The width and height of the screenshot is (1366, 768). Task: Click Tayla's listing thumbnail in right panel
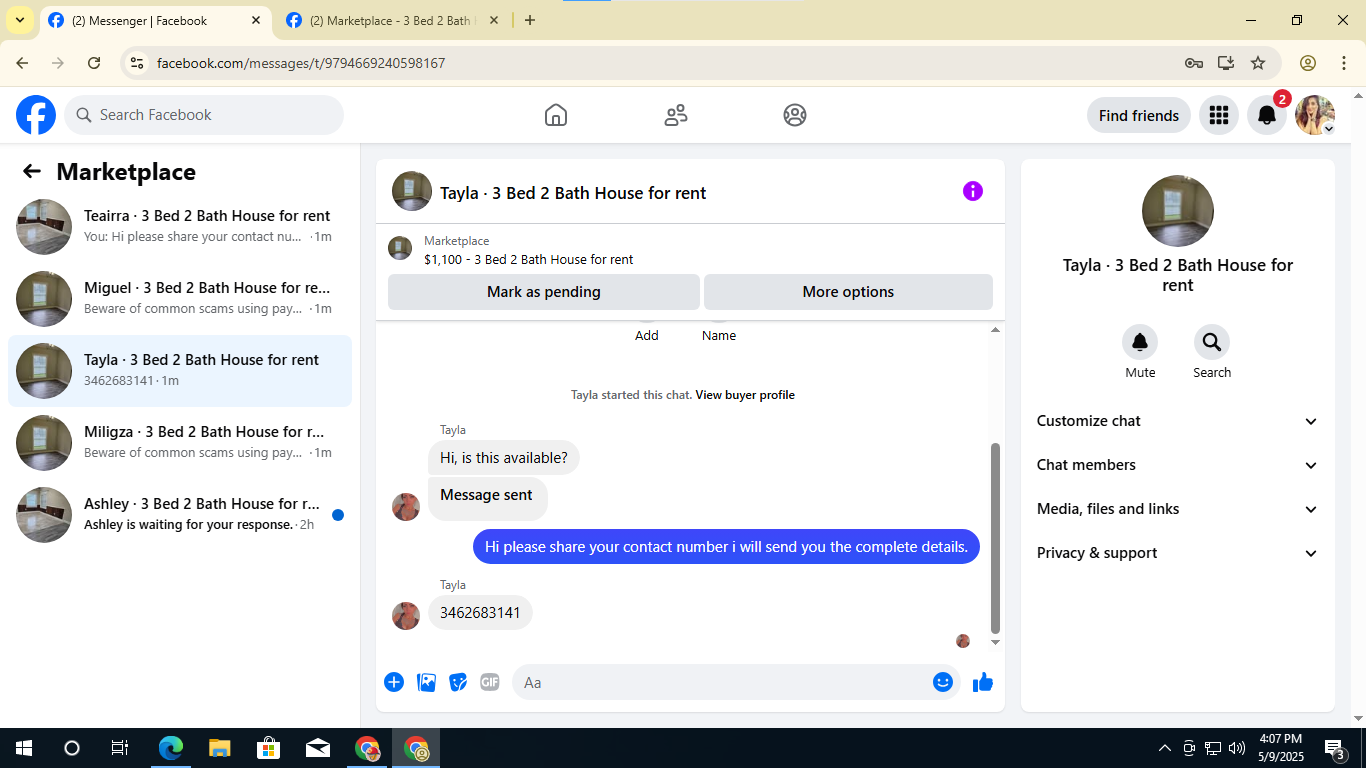1178,211
